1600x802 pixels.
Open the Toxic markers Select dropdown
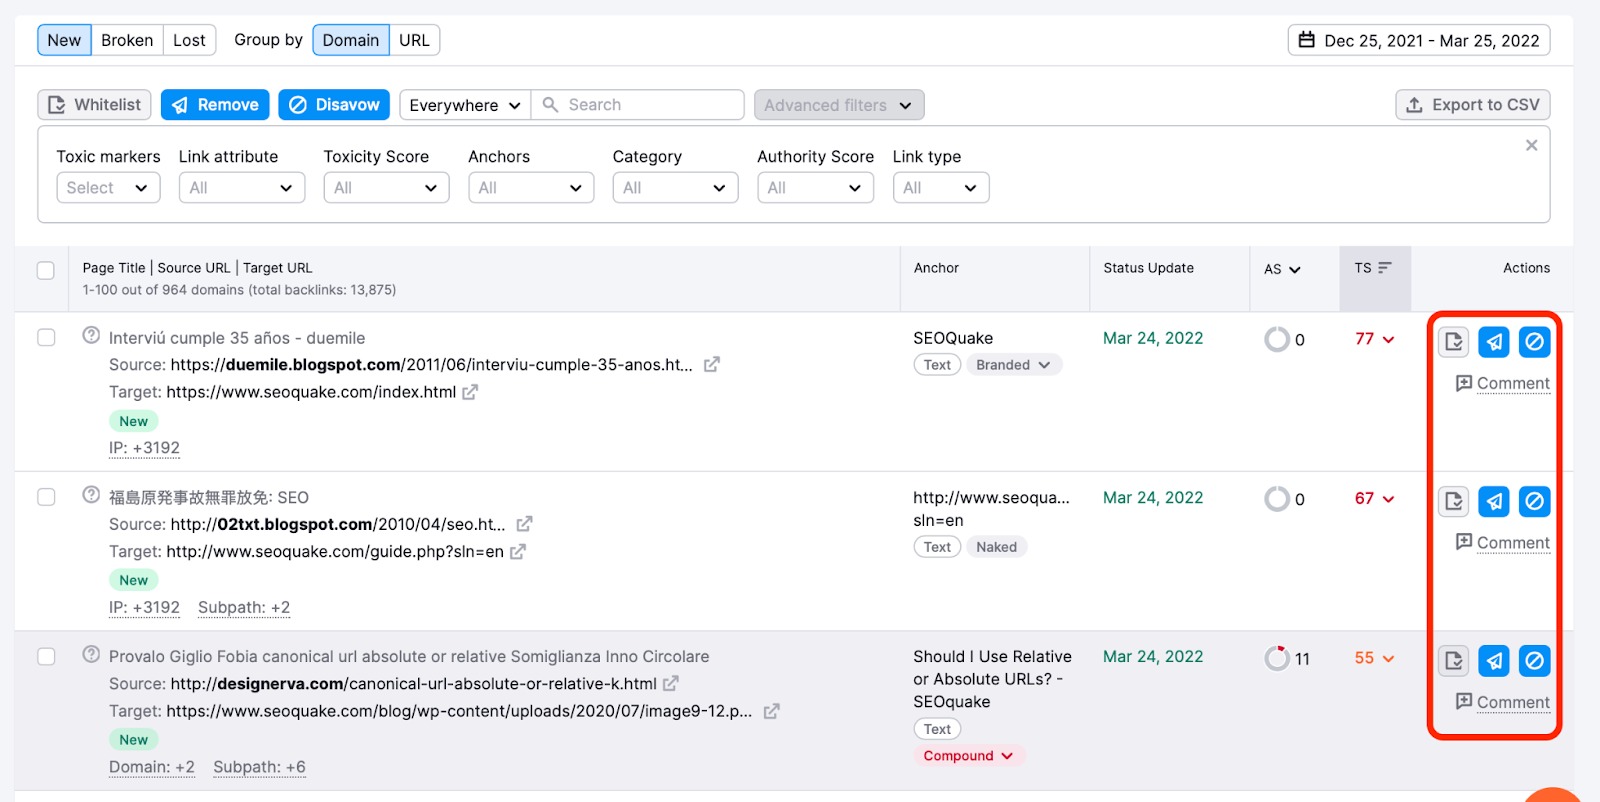click(108, 188)
